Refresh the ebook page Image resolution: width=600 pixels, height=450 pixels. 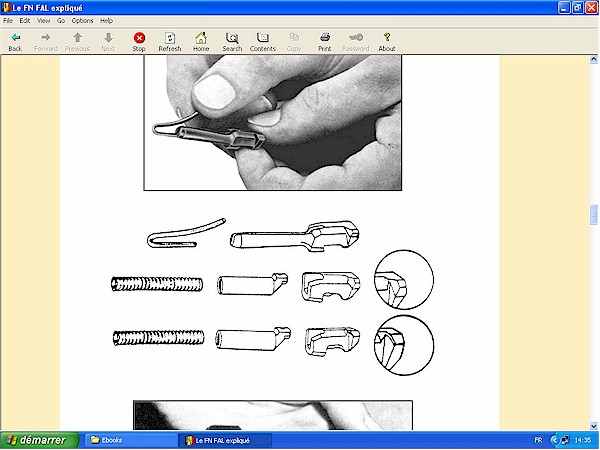click(170, 42)
